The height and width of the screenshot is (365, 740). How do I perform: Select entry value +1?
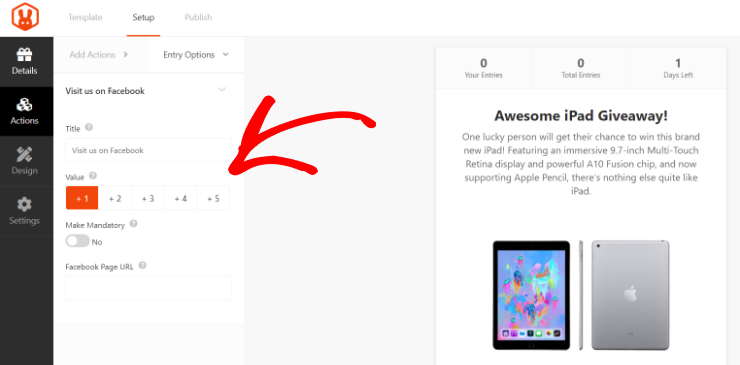[x=82, y=198]
